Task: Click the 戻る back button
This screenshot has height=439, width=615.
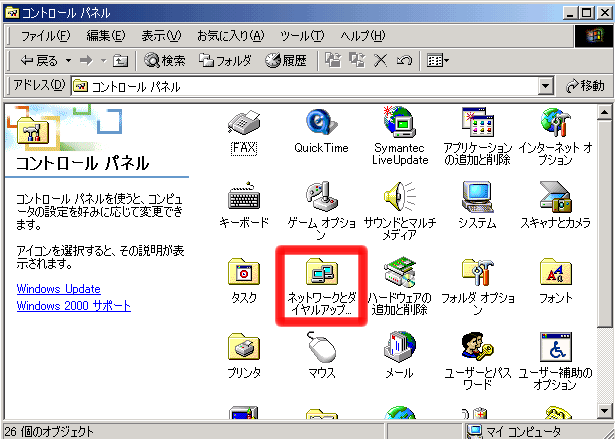Action: coord(38,60)
